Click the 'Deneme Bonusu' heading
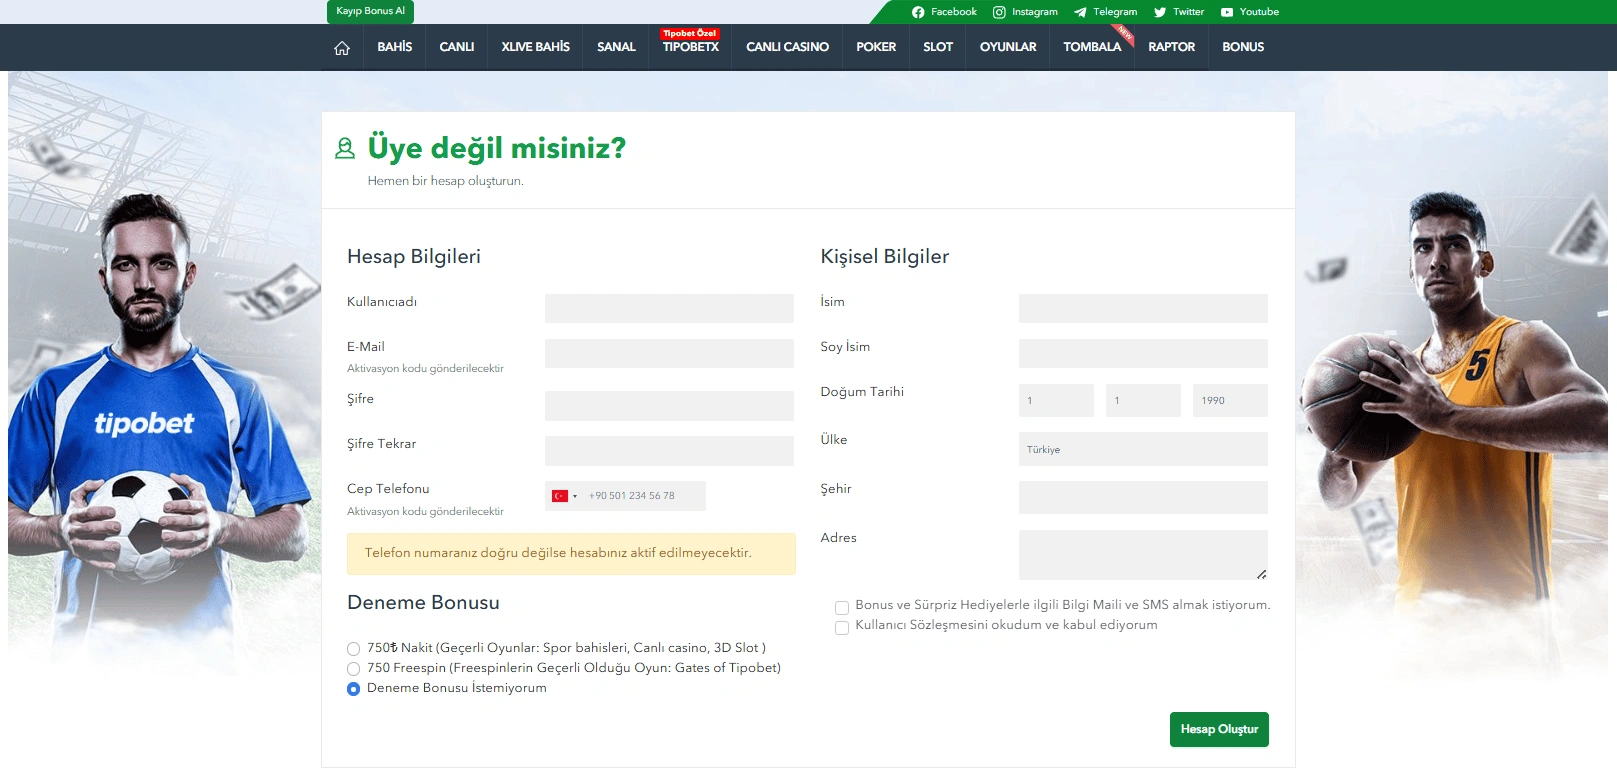Image resolution: width=1617 pixels, height=781 pixels. pos(423,603)
